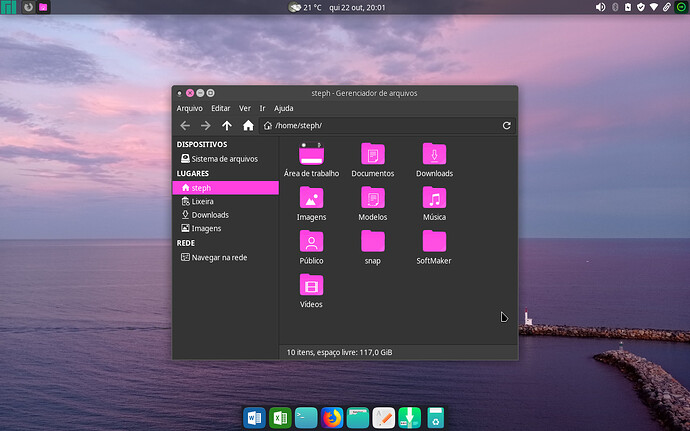Go forward using the right arrow button

[206, 125]
